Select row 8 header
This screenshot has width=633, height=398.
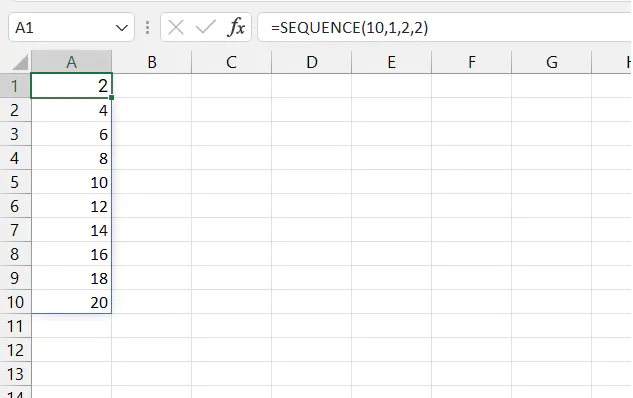15,253
